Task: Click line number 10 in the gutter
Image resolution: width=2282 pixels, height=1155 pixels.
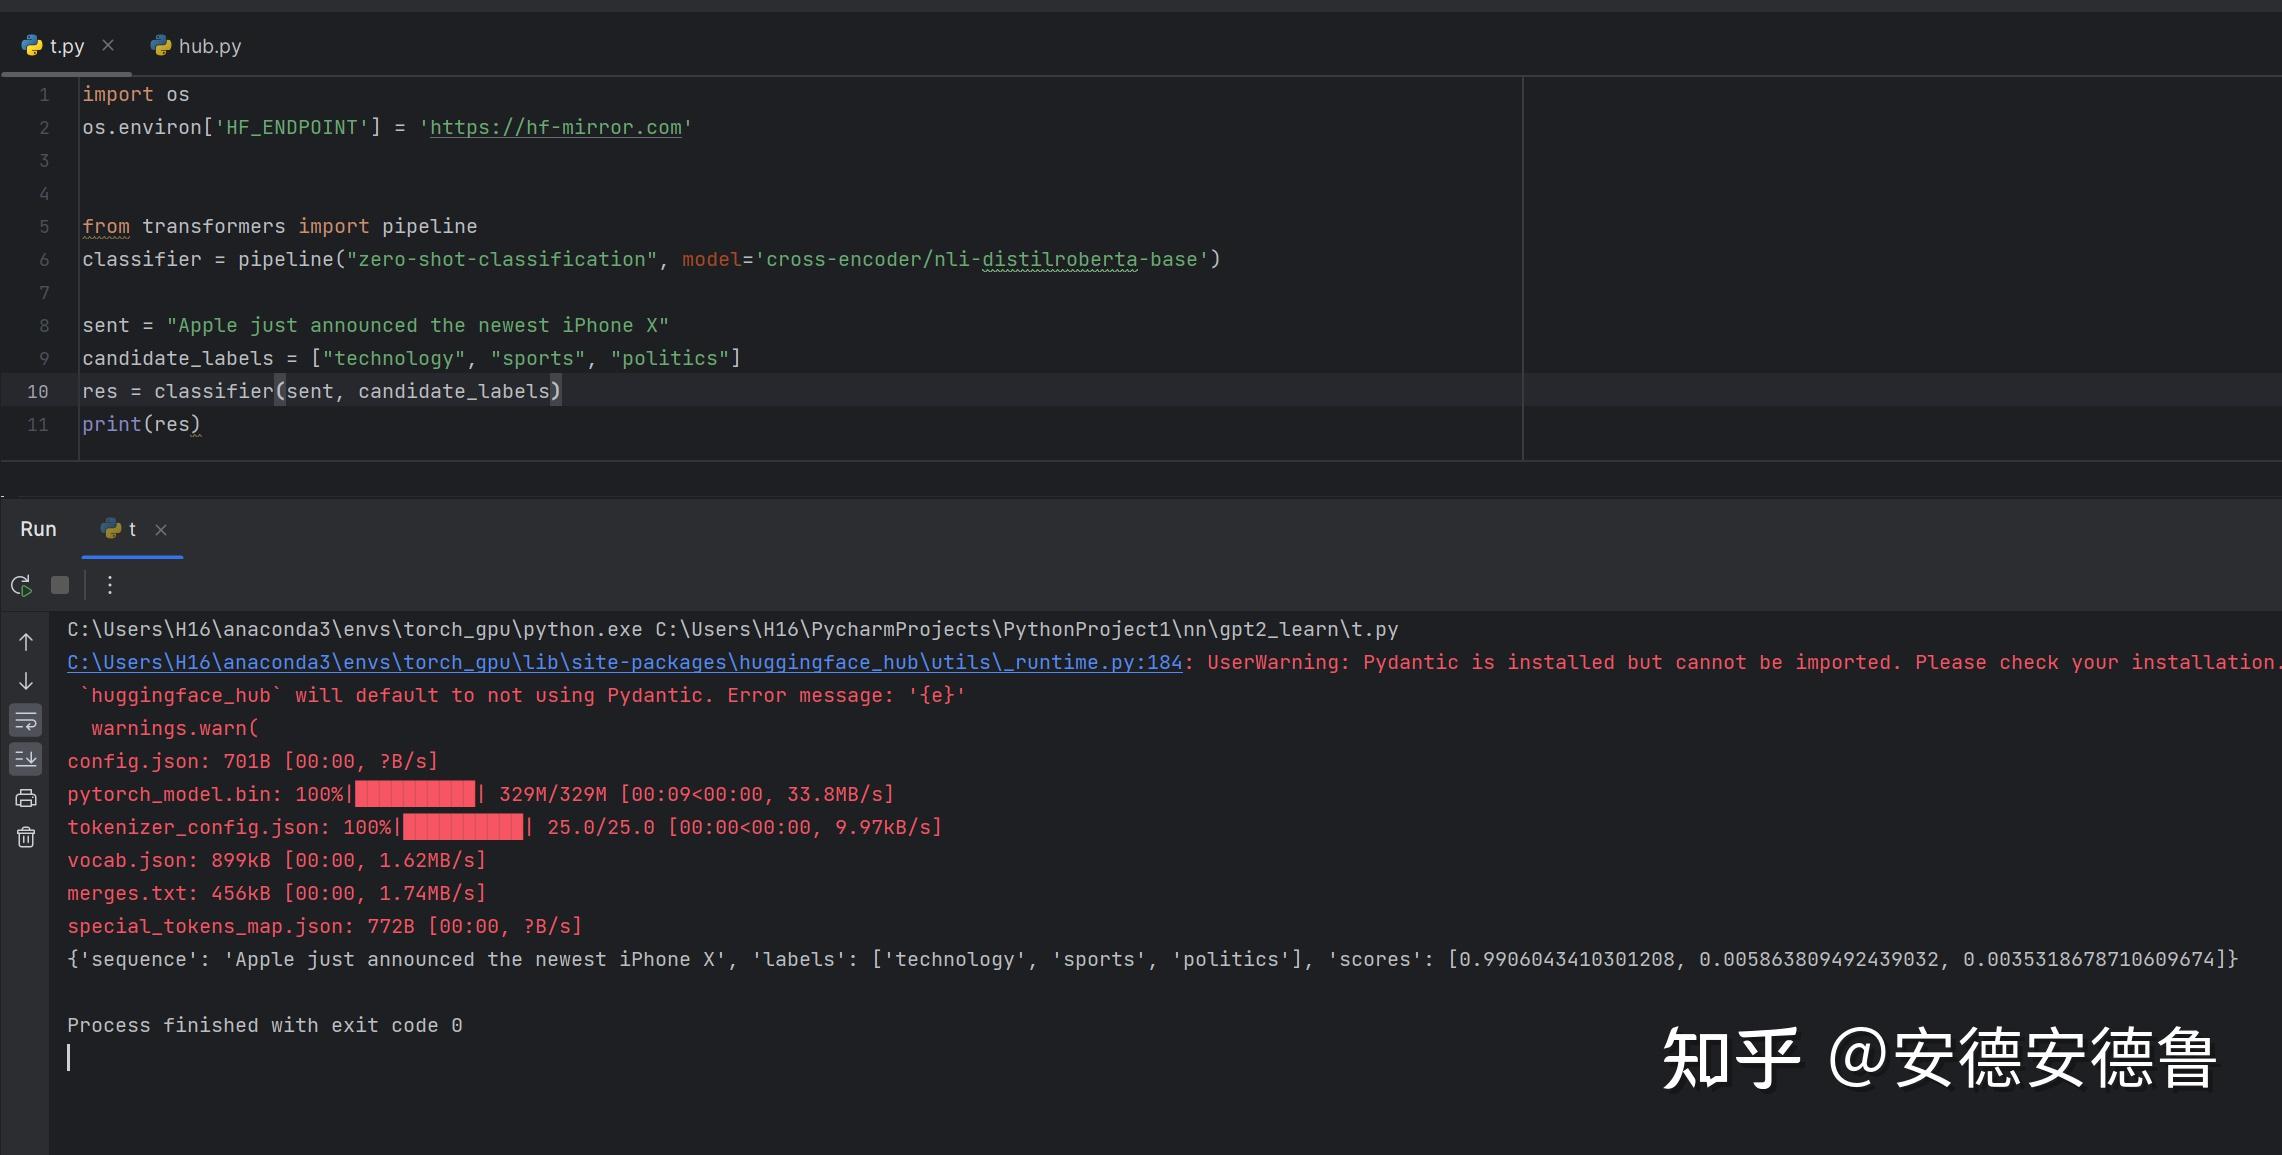Action: click(38, 391)
